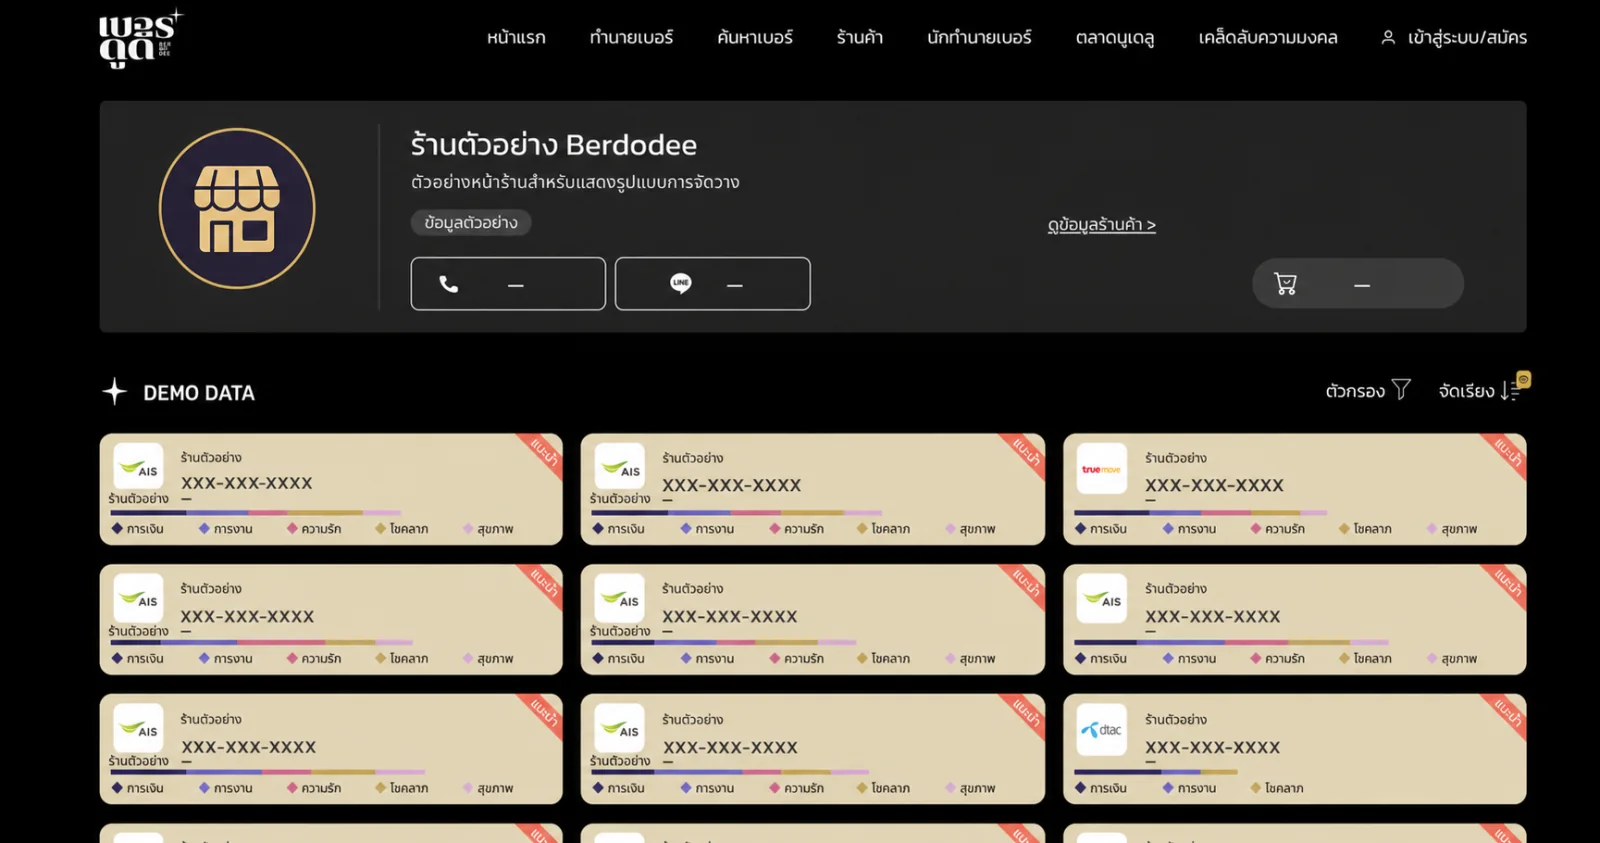
Task: Click the ร้านตัวอย่าง Berdodee shop heading
Action: coord(554,145)
